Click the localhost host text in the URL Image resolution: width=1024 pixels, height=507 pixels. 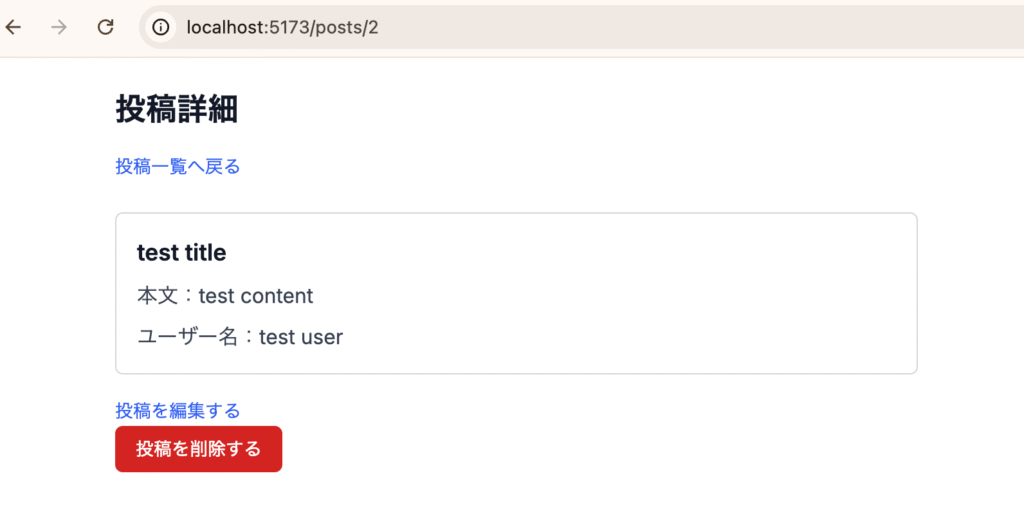[x=225, y=27]
